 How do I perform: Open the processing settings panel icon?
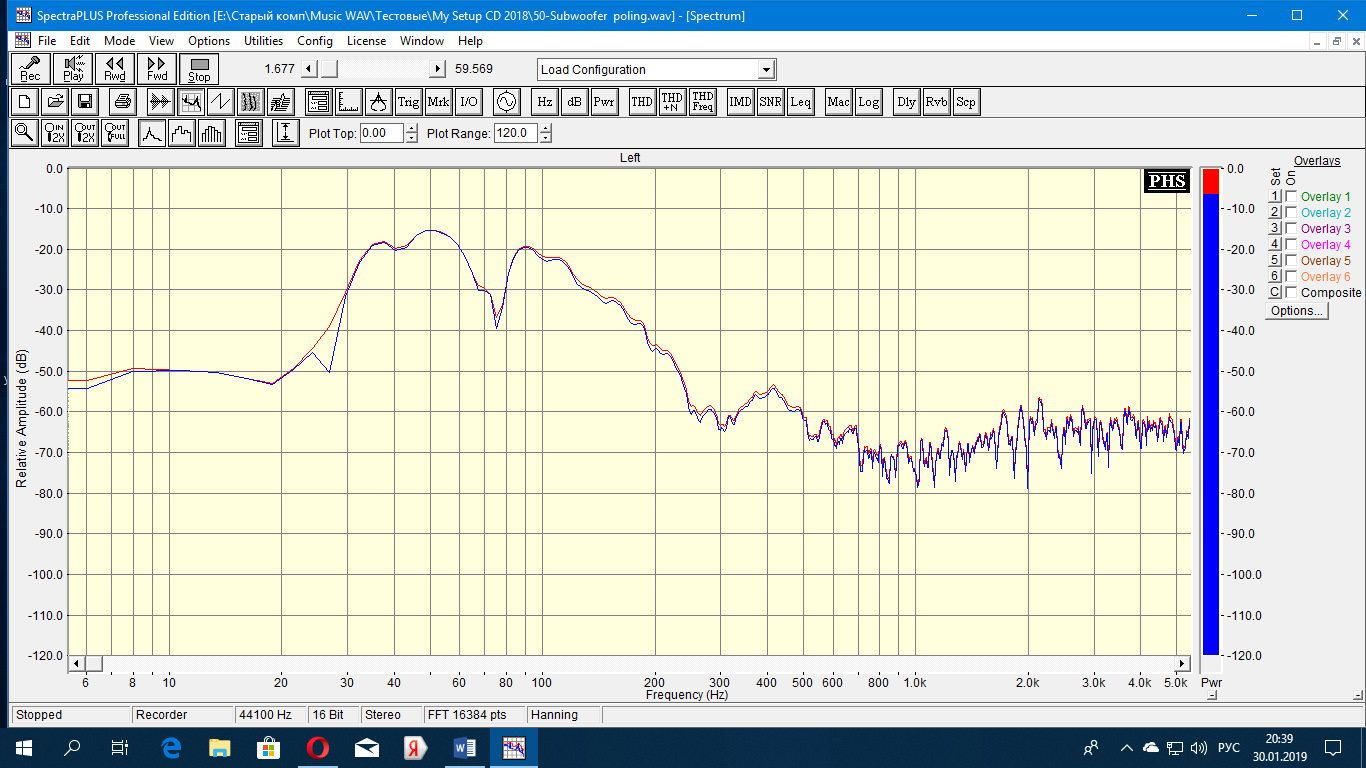318,101
